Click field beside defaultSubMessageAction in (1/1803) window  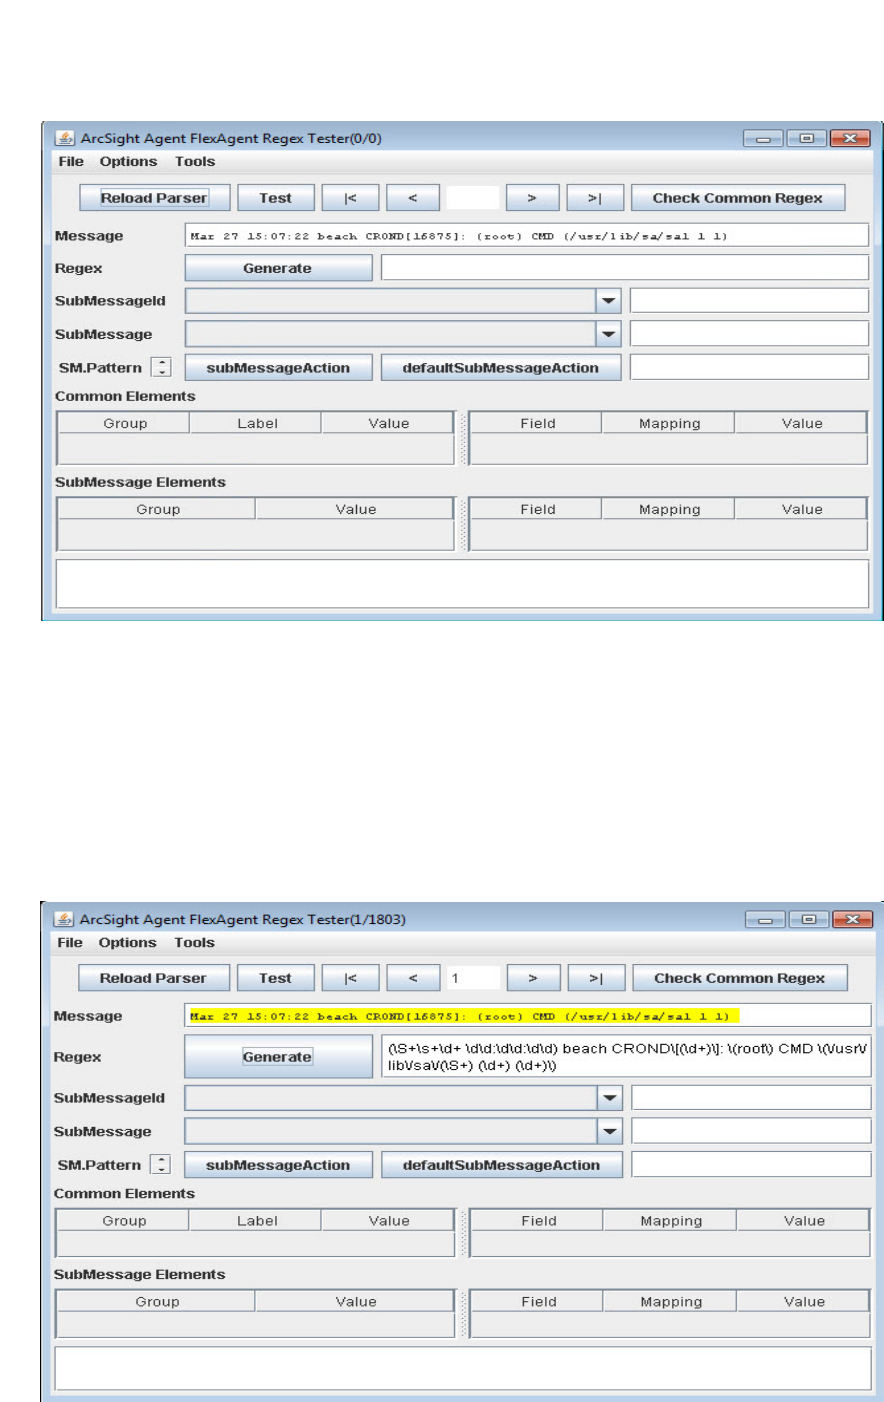point(751,1164)
